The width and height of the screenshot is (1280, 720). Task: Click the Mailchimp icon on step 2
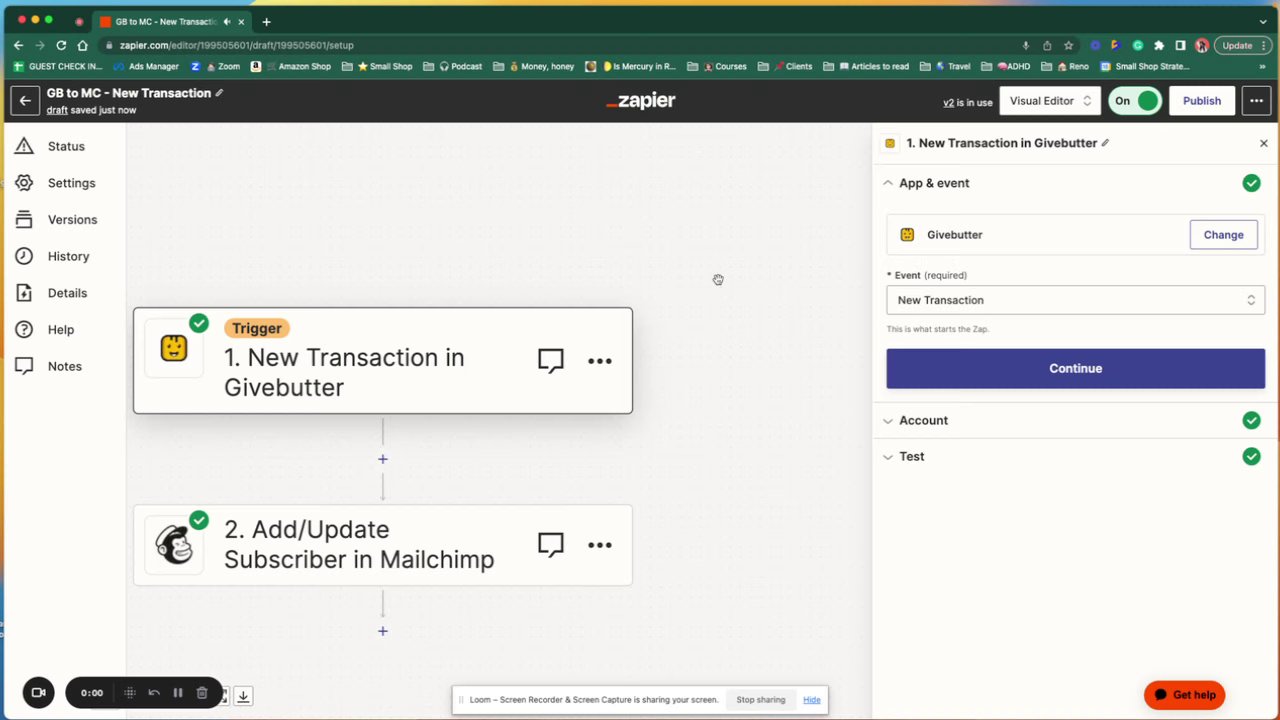(x=174, y=544)
